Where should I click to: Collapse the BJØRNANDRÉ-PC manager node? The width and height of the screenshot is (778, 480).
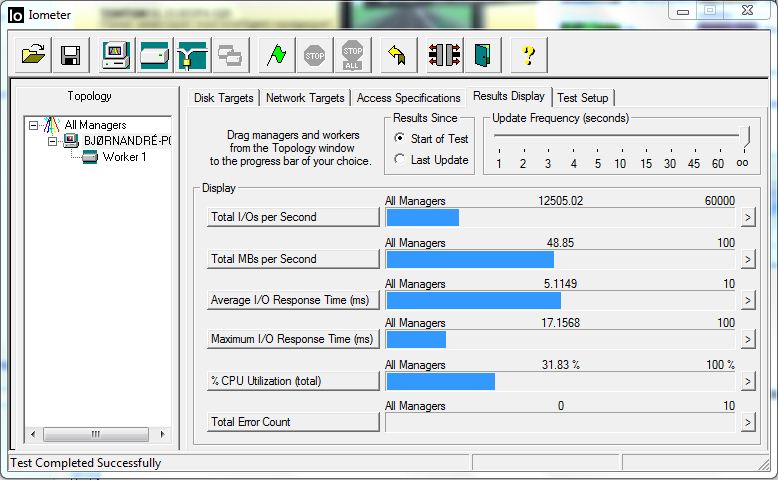(x=53, y=141)
